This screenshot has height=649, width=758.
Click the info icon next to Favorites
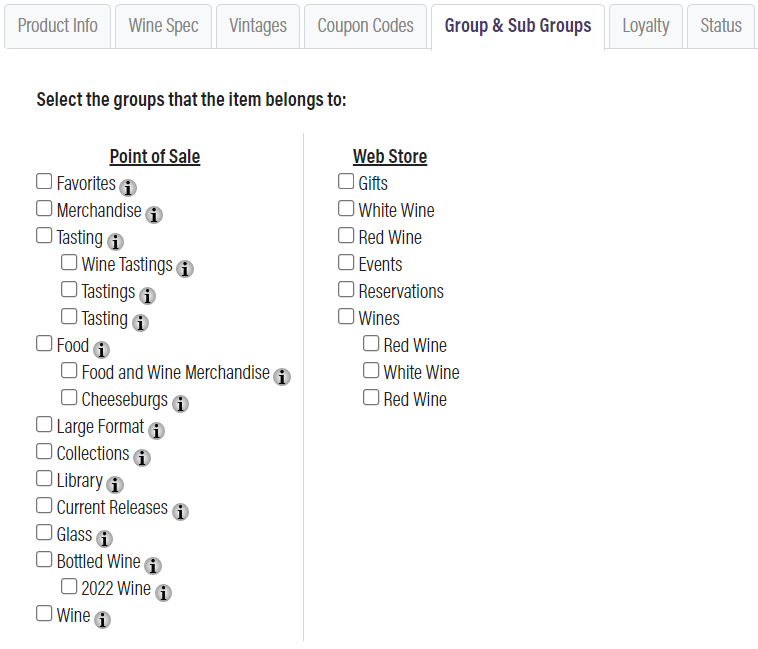click(128, 187)
